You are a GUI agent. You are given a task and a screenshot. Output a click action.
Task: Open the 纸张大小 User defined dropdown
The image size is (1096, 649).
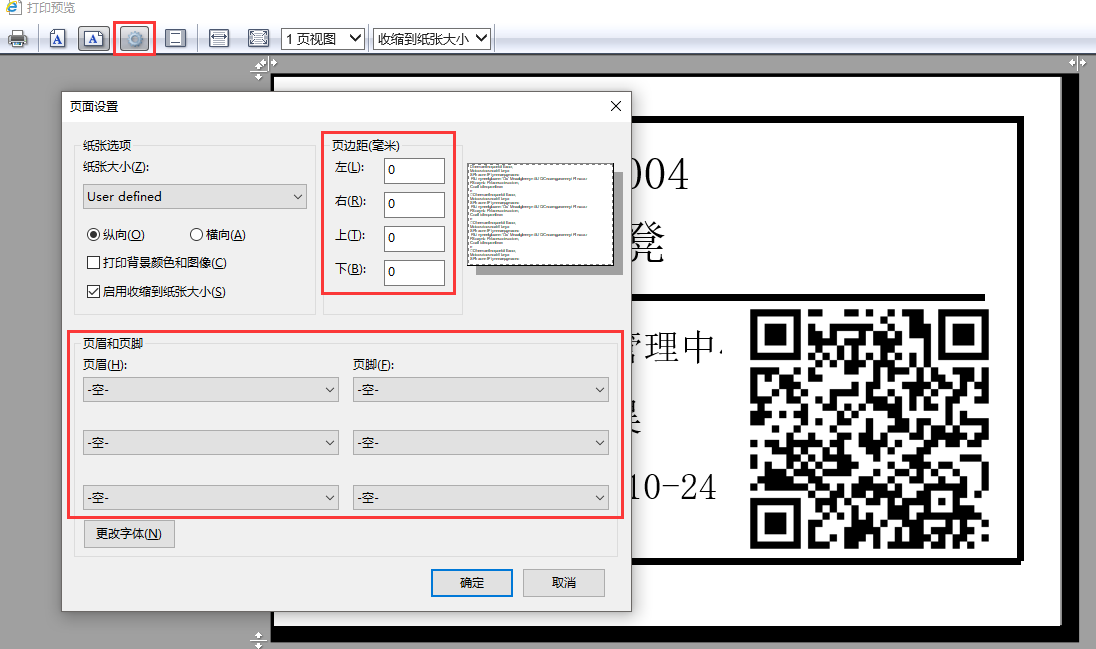[x=195, y=197]
